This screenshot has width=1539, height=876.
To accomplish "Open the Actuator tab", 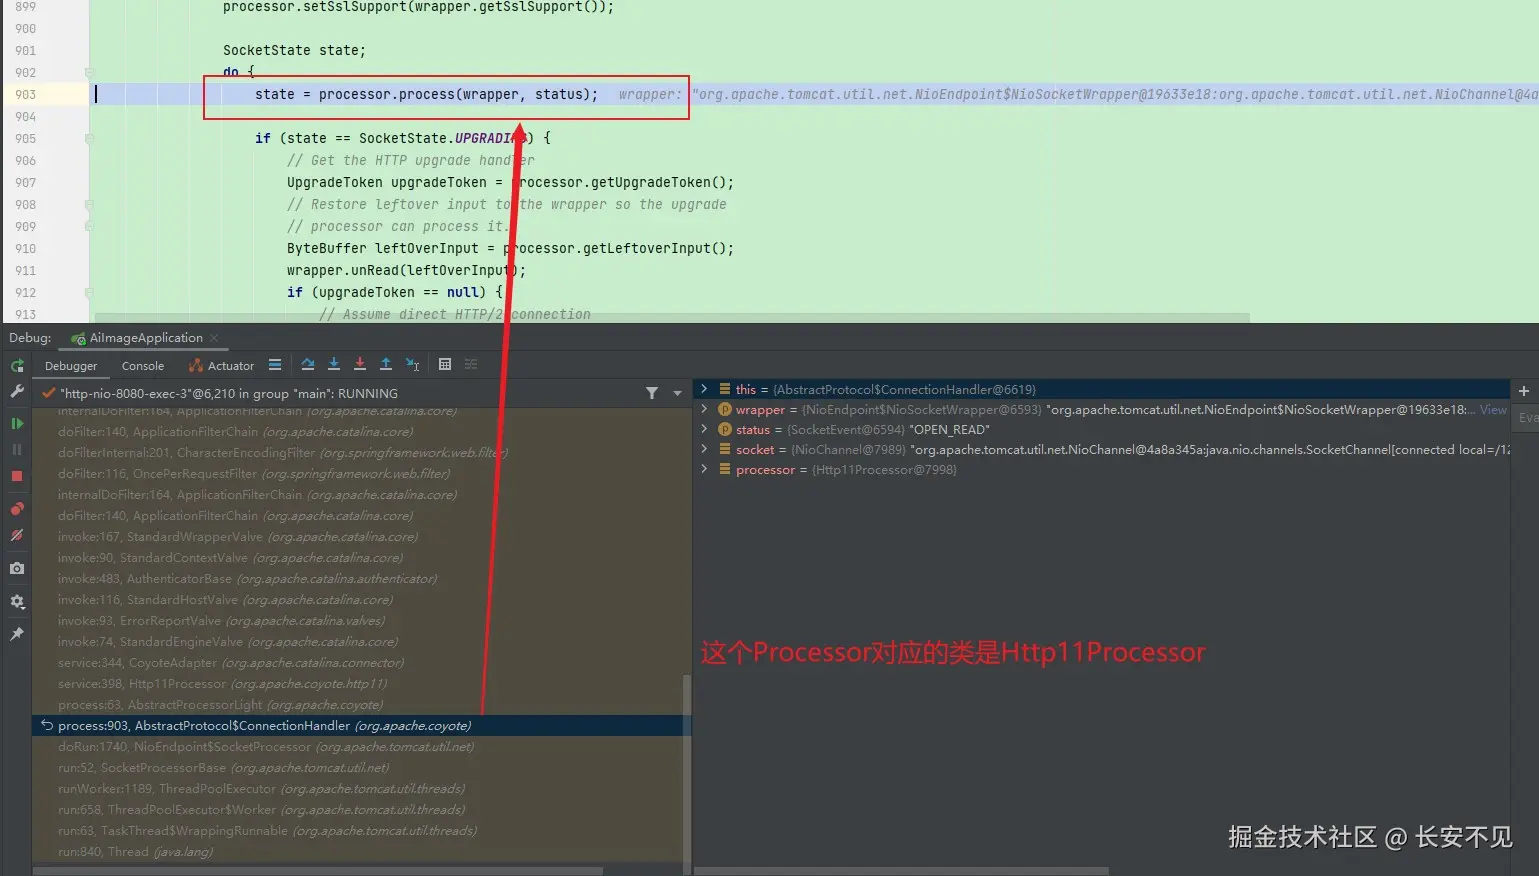I will click(x=222, y=366).
